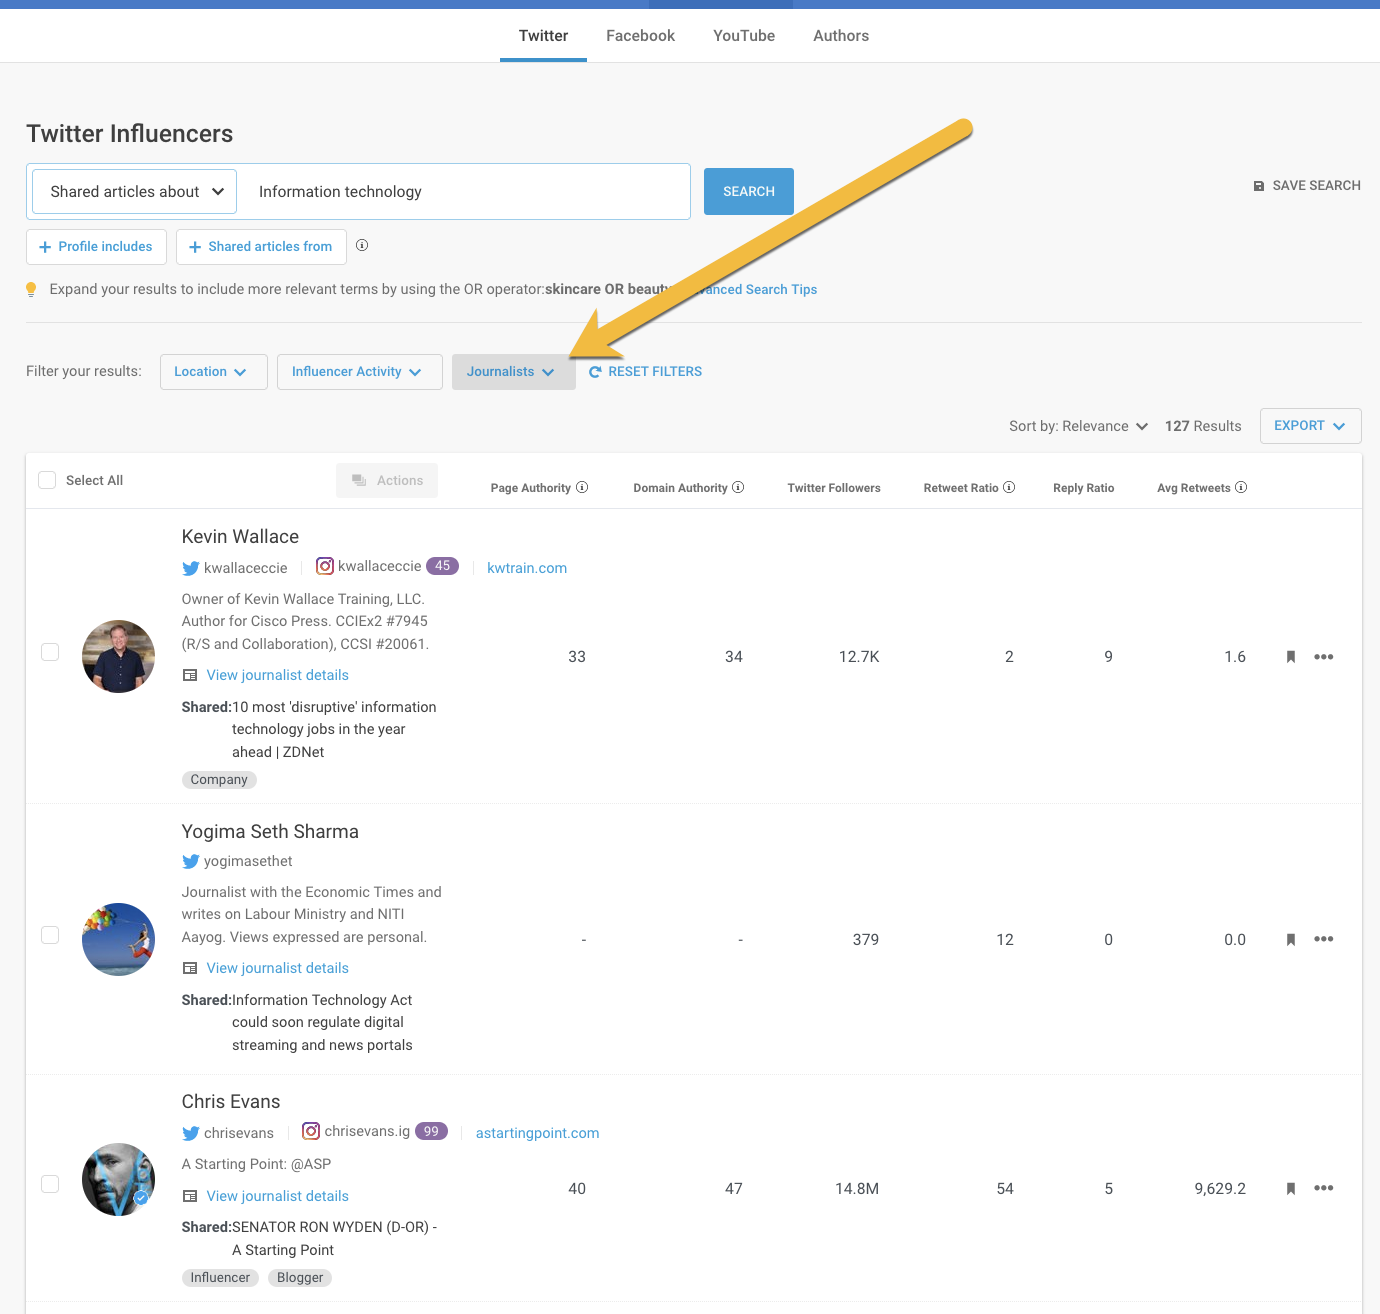This screenshot has width=1380, height=1314.
Task: Tick the checkbox for Kevin Wallace
Action: [50, 652]
